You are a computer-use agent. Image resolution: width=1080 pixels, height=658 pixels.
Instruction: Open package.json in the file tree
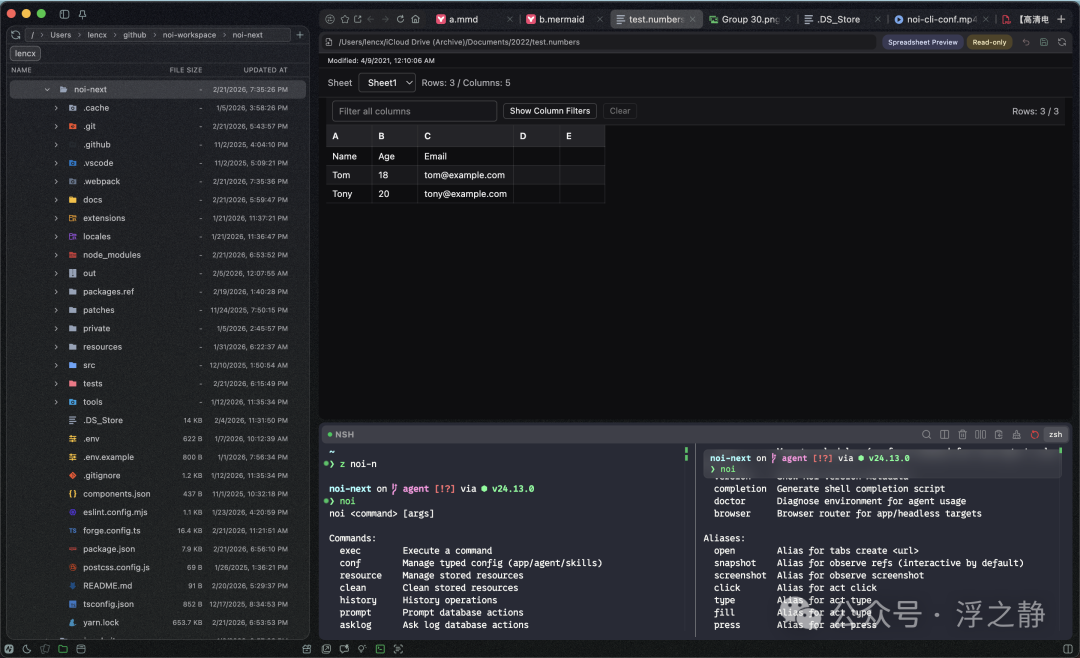109,549
